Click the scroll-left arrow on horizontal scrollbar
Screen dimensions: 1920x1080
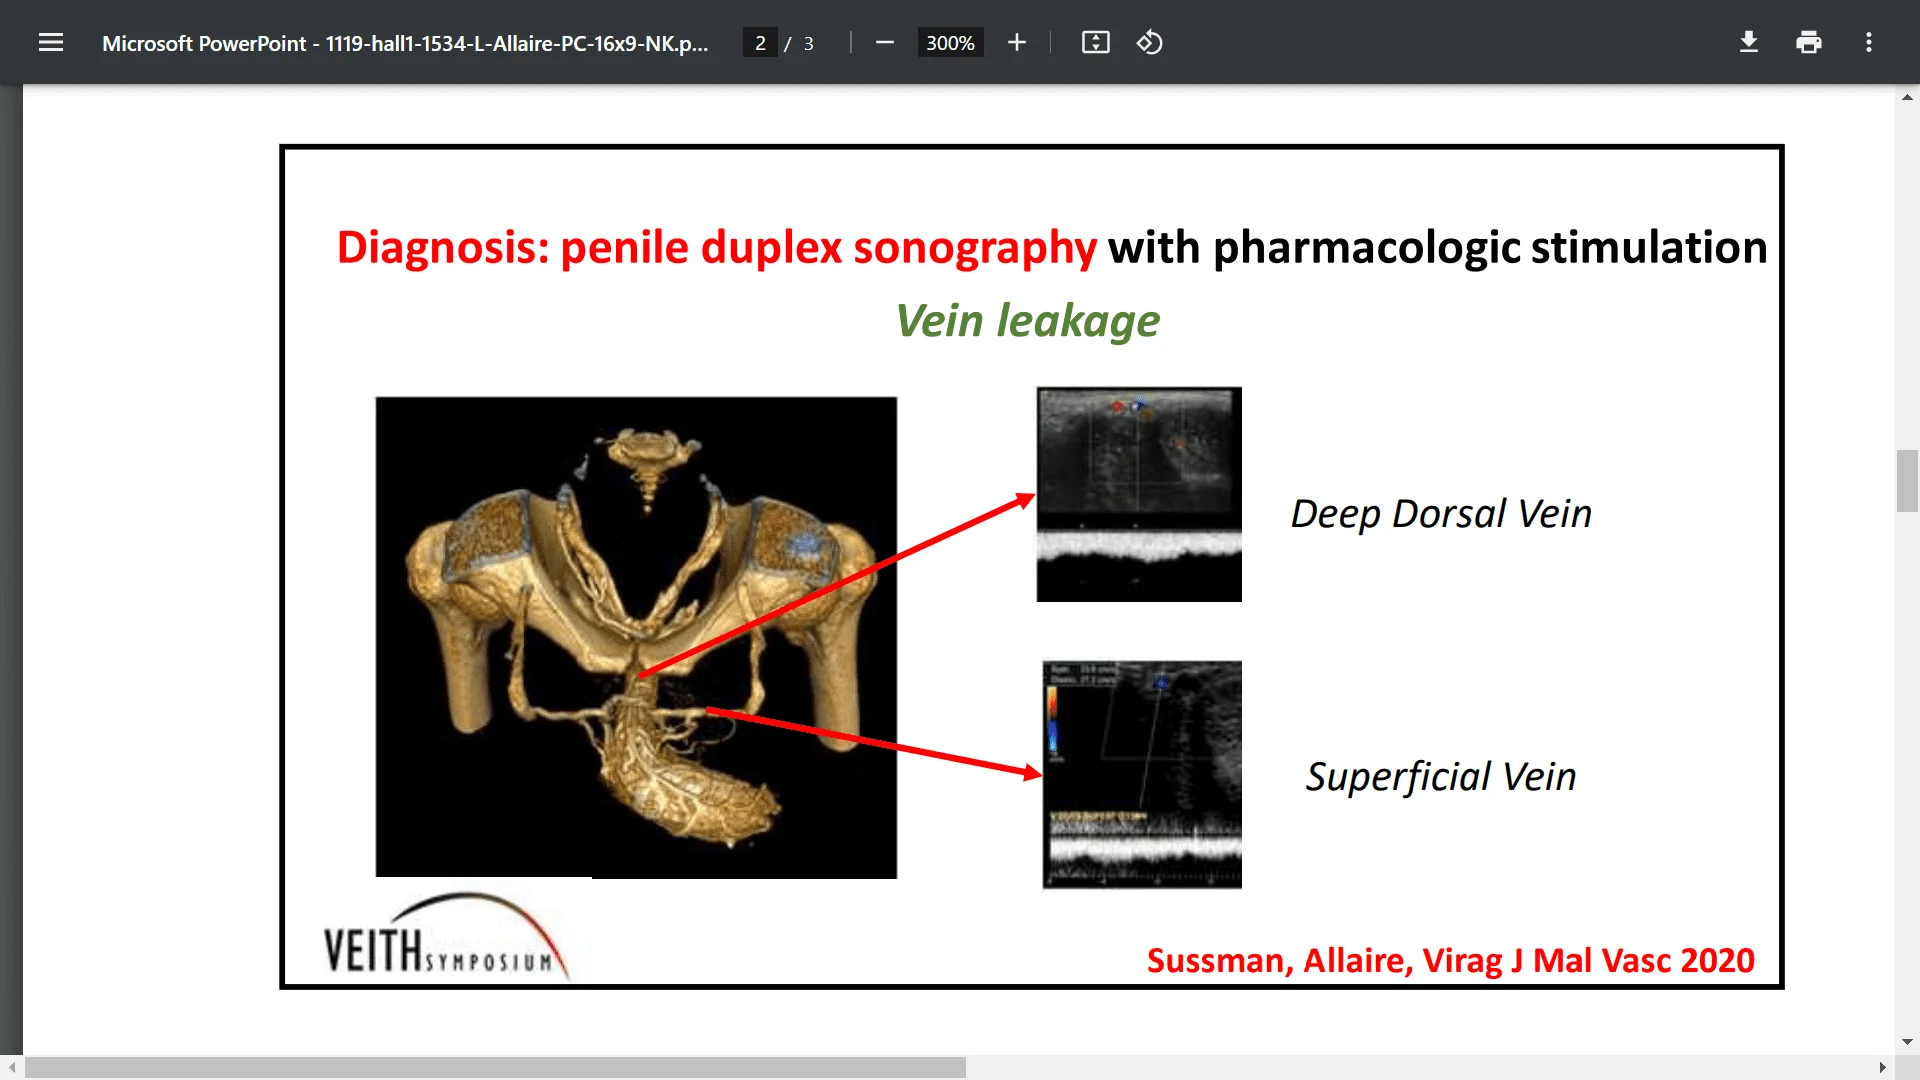tap(10, 1068)
